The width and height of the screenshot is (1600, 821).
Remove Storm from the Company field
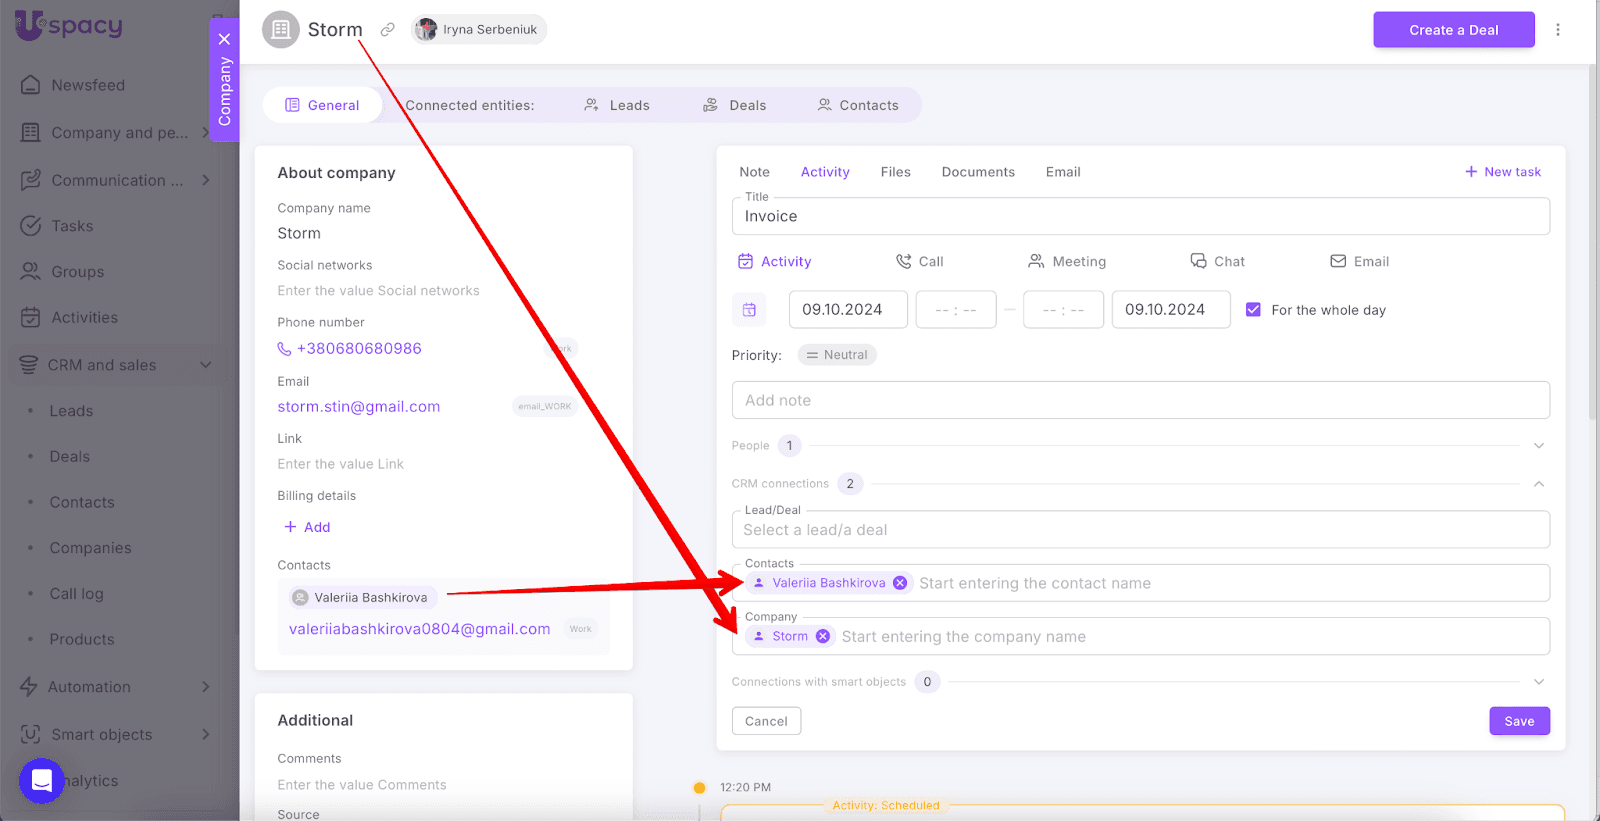[x=822, y=636]
